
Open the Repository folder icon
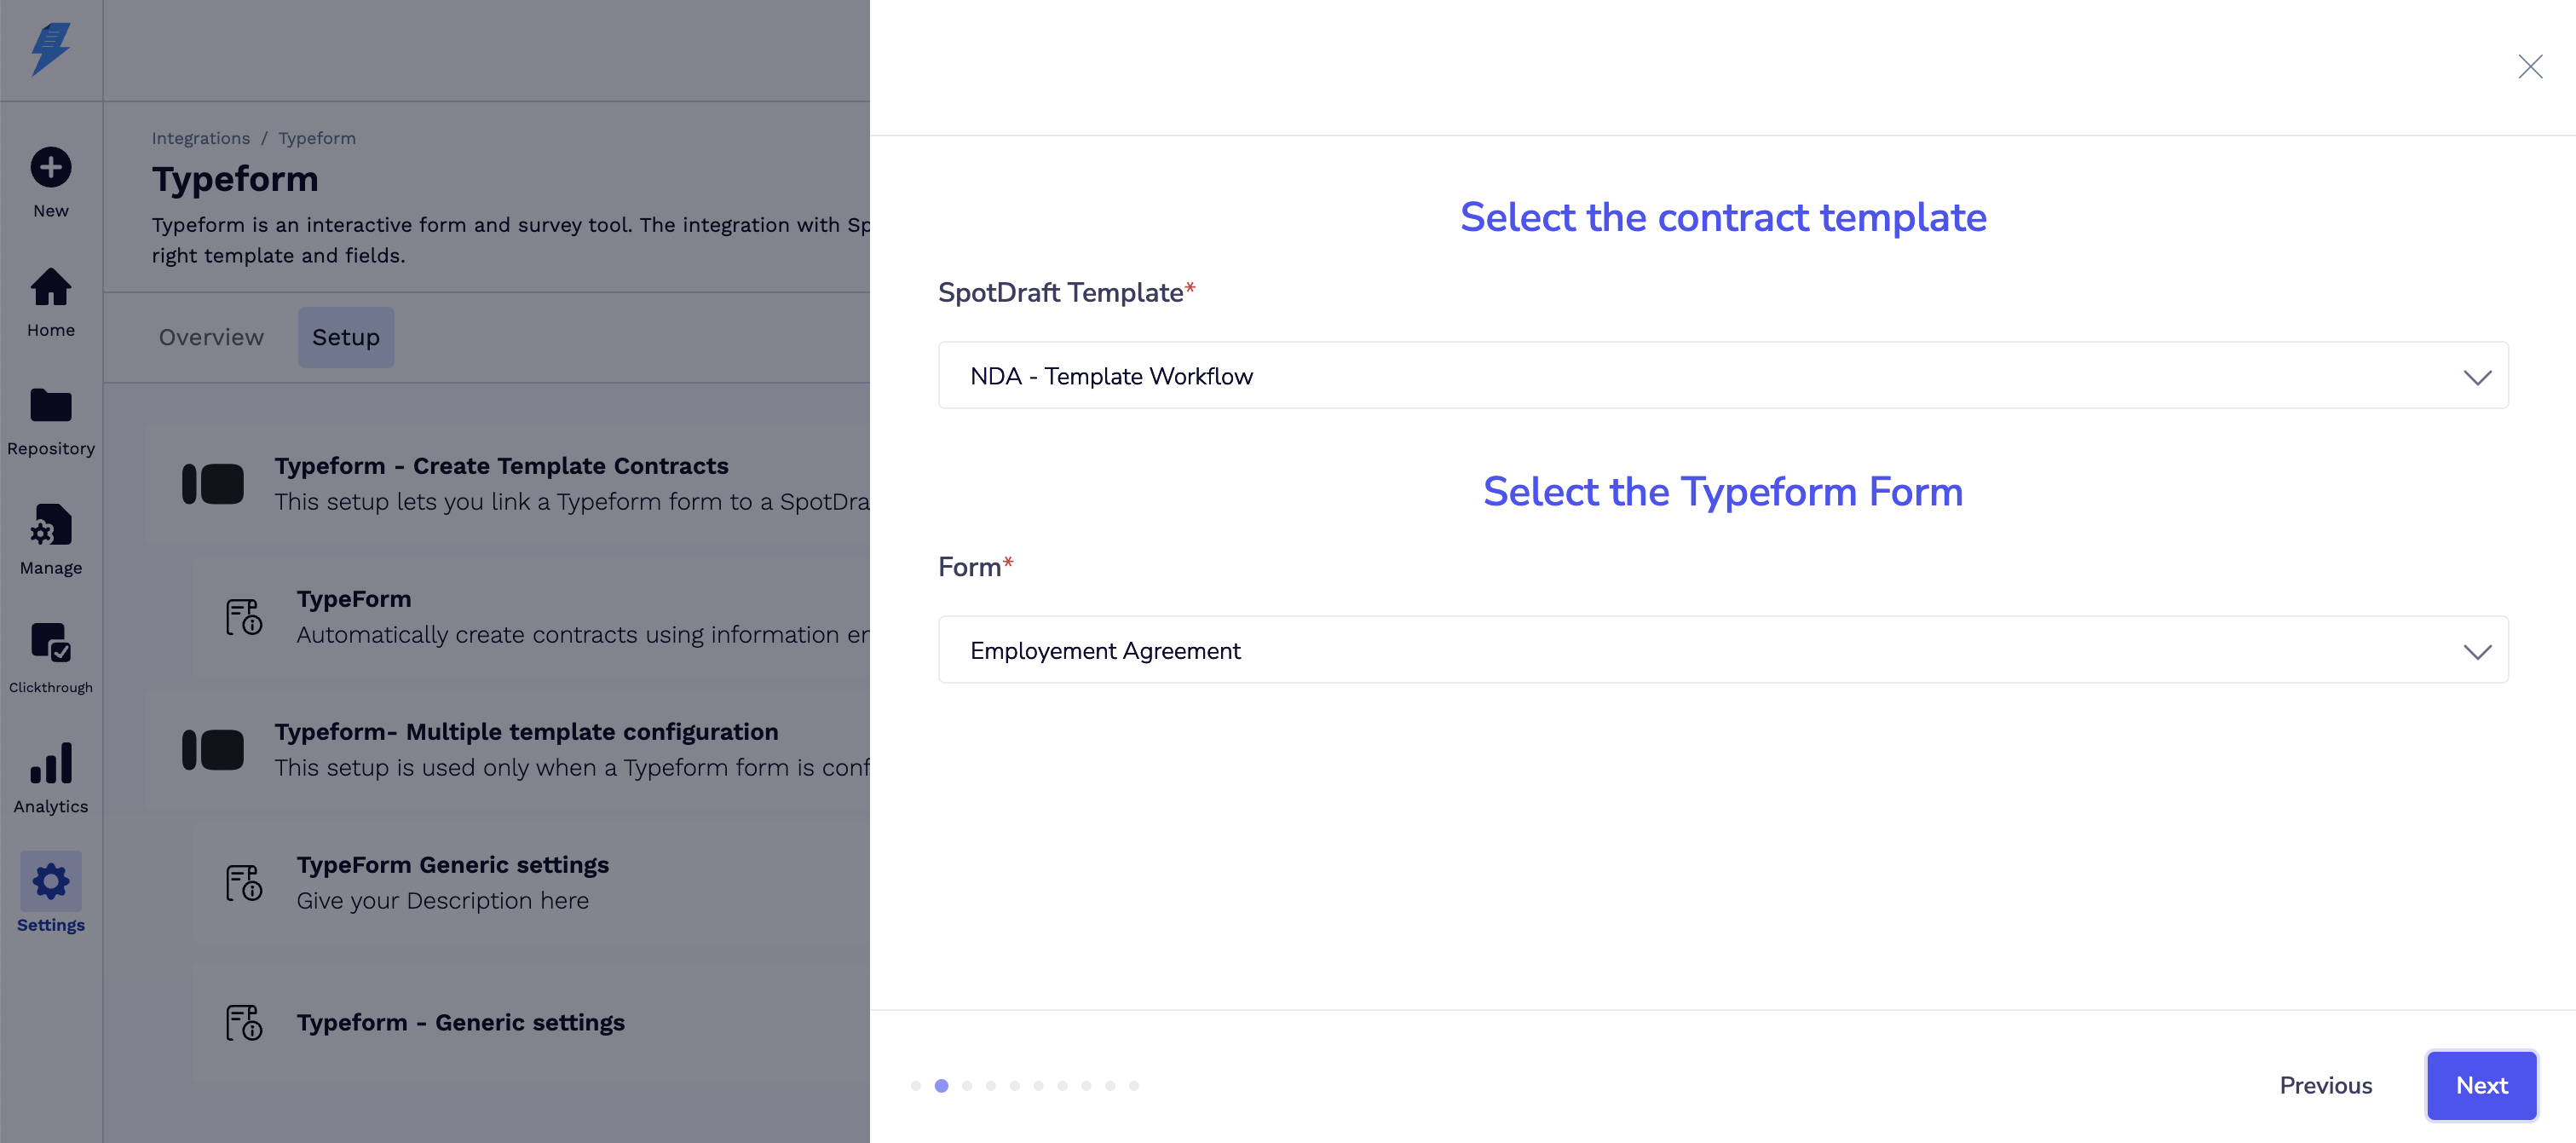point(50,406)
